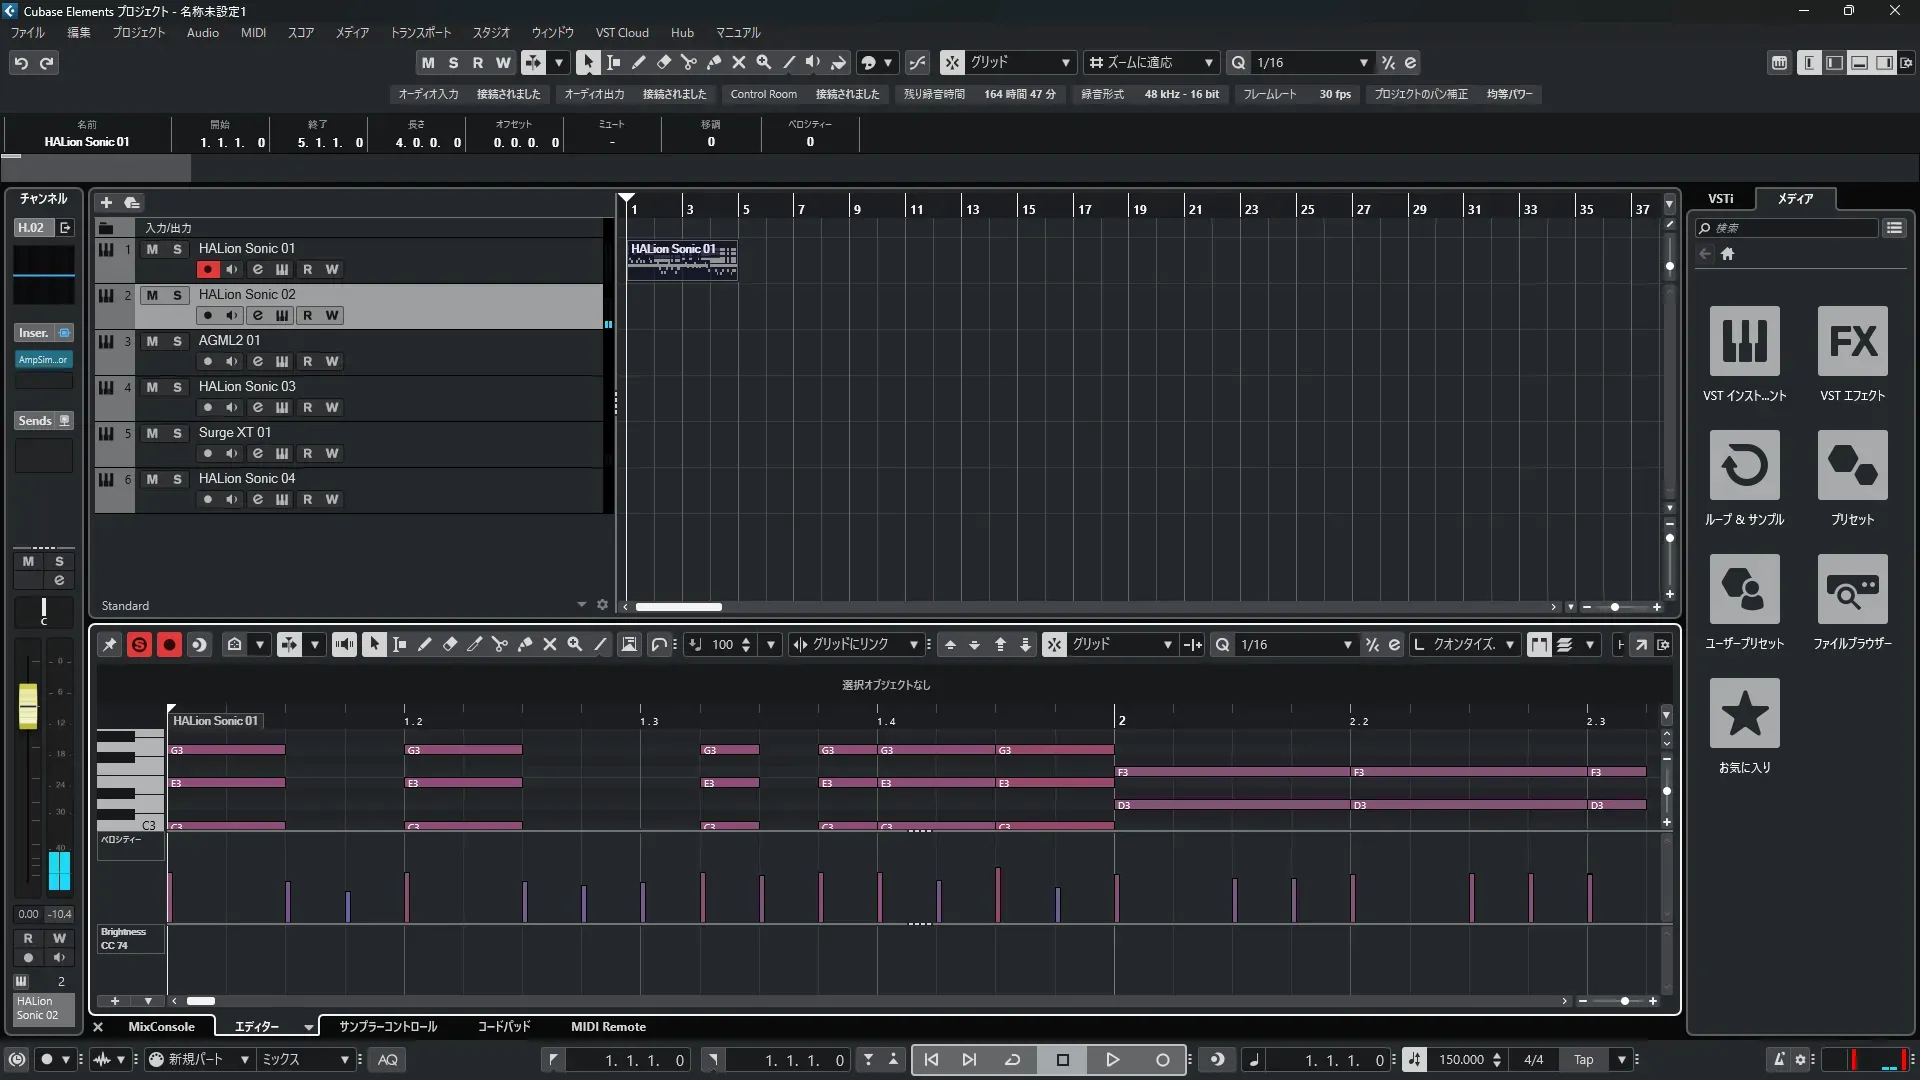Open the Loops & Samples tile
Image resolution: width=1920 pixels, height=1080 pixels.
[1744, 465]
